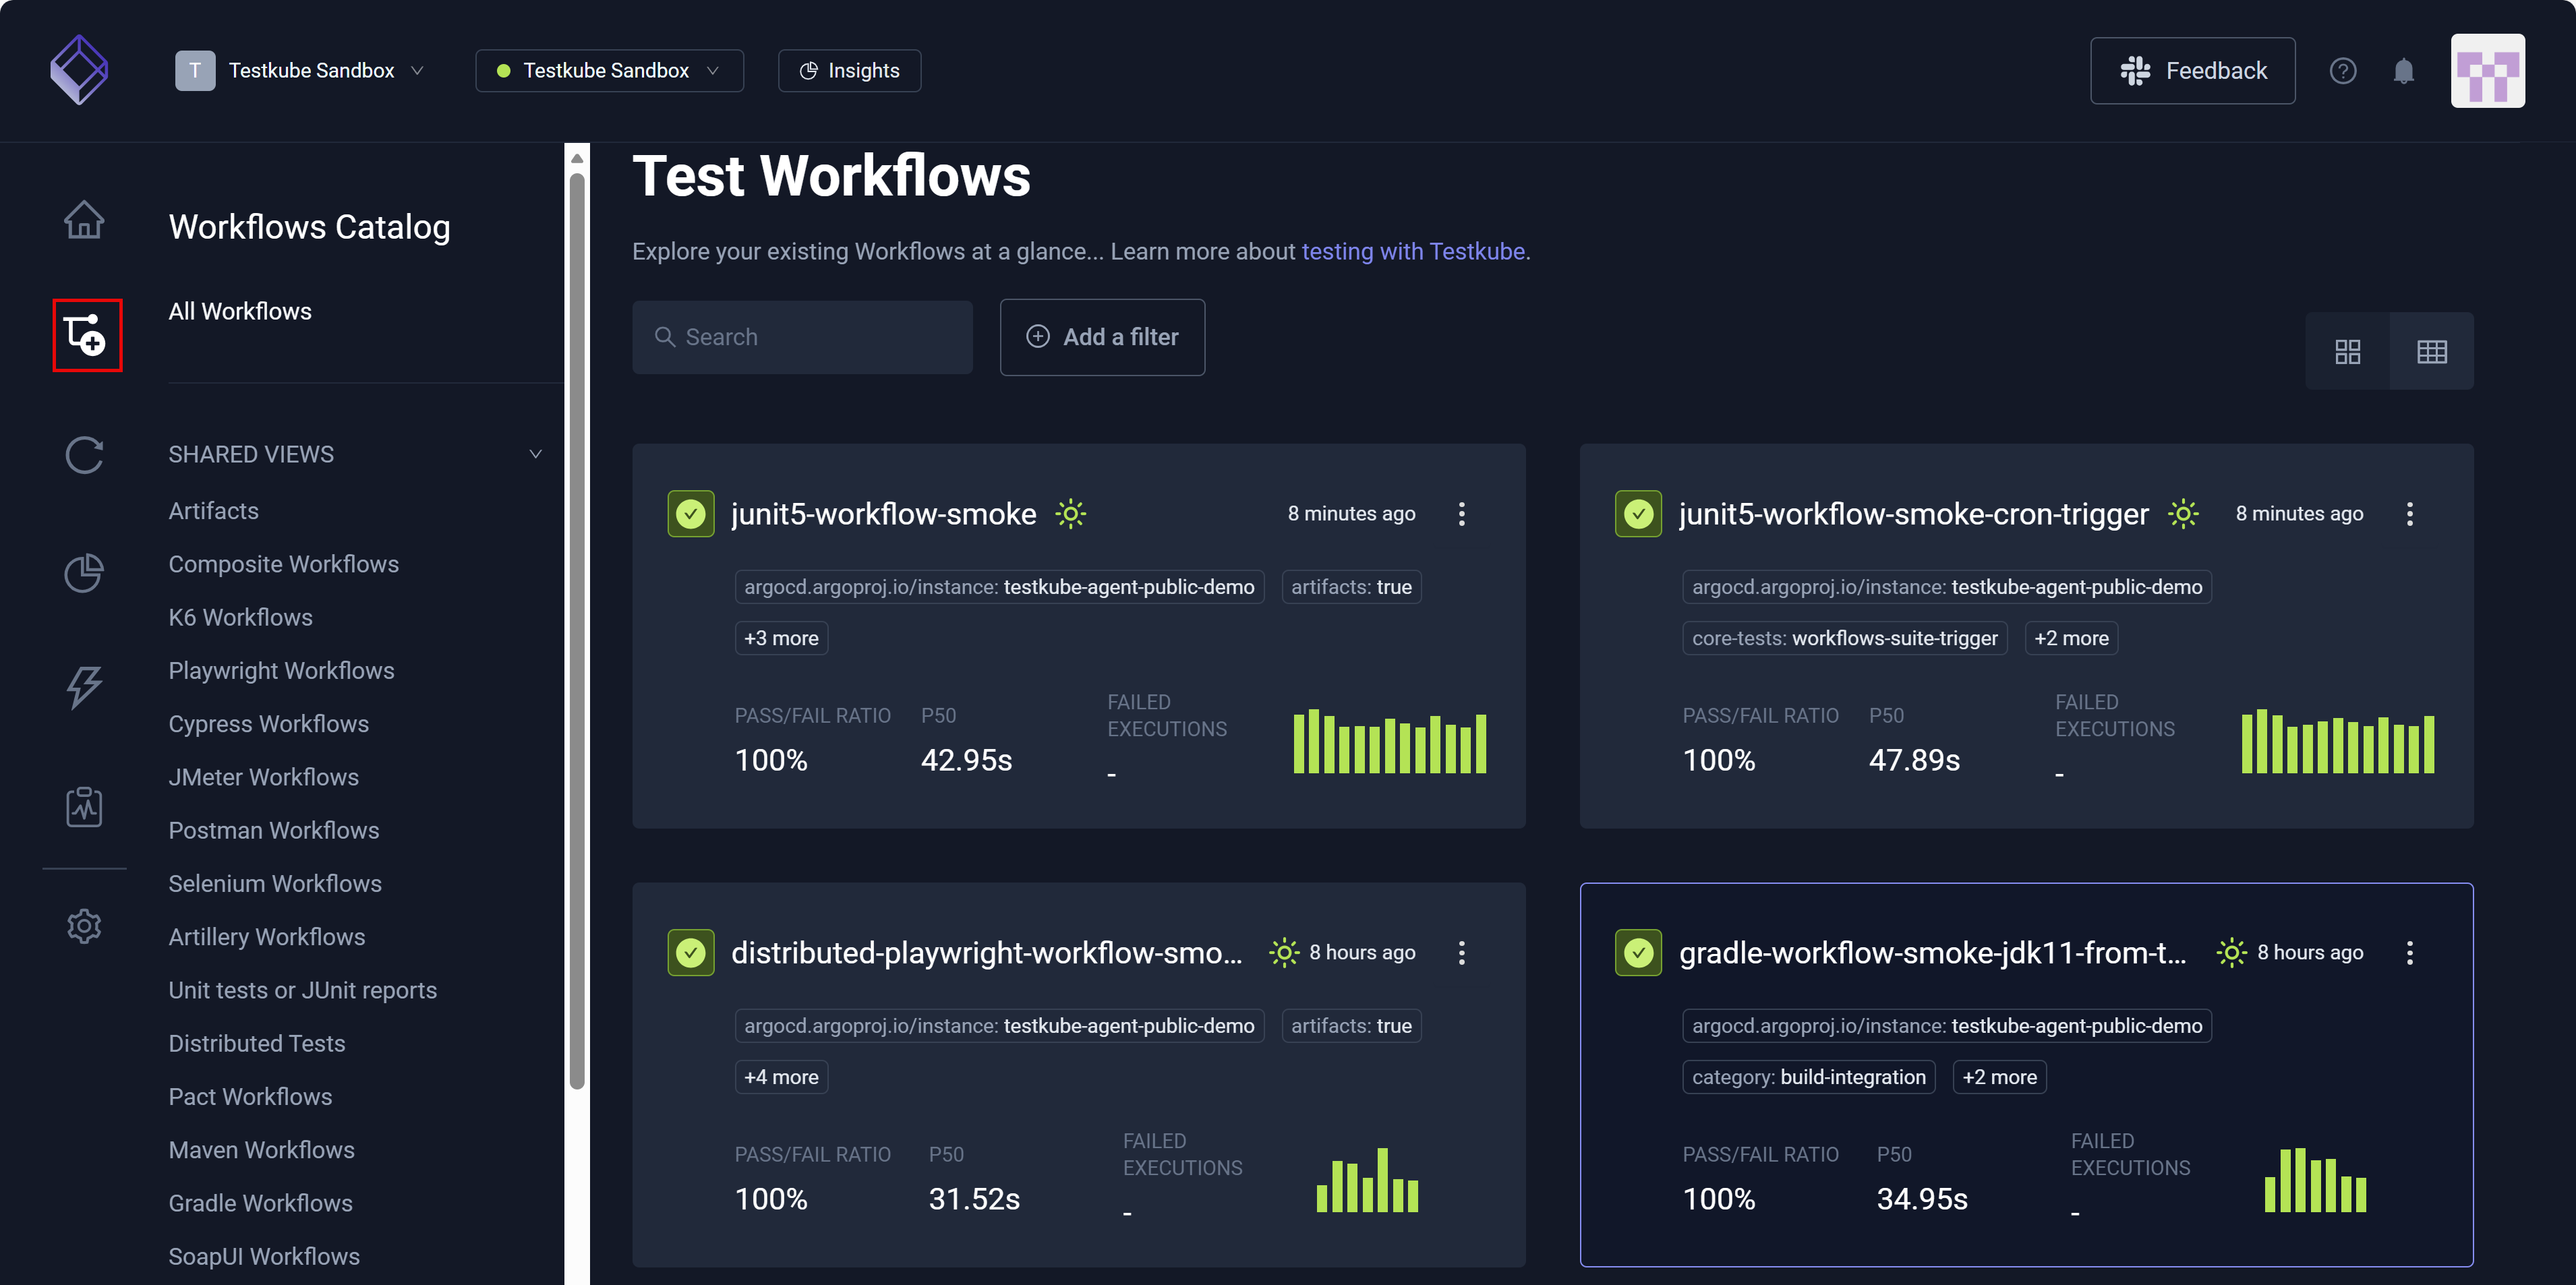Screen dimensions: 2576x1285
Task: Open notifications via the bell icon
Action: (x=2404, y=70)
